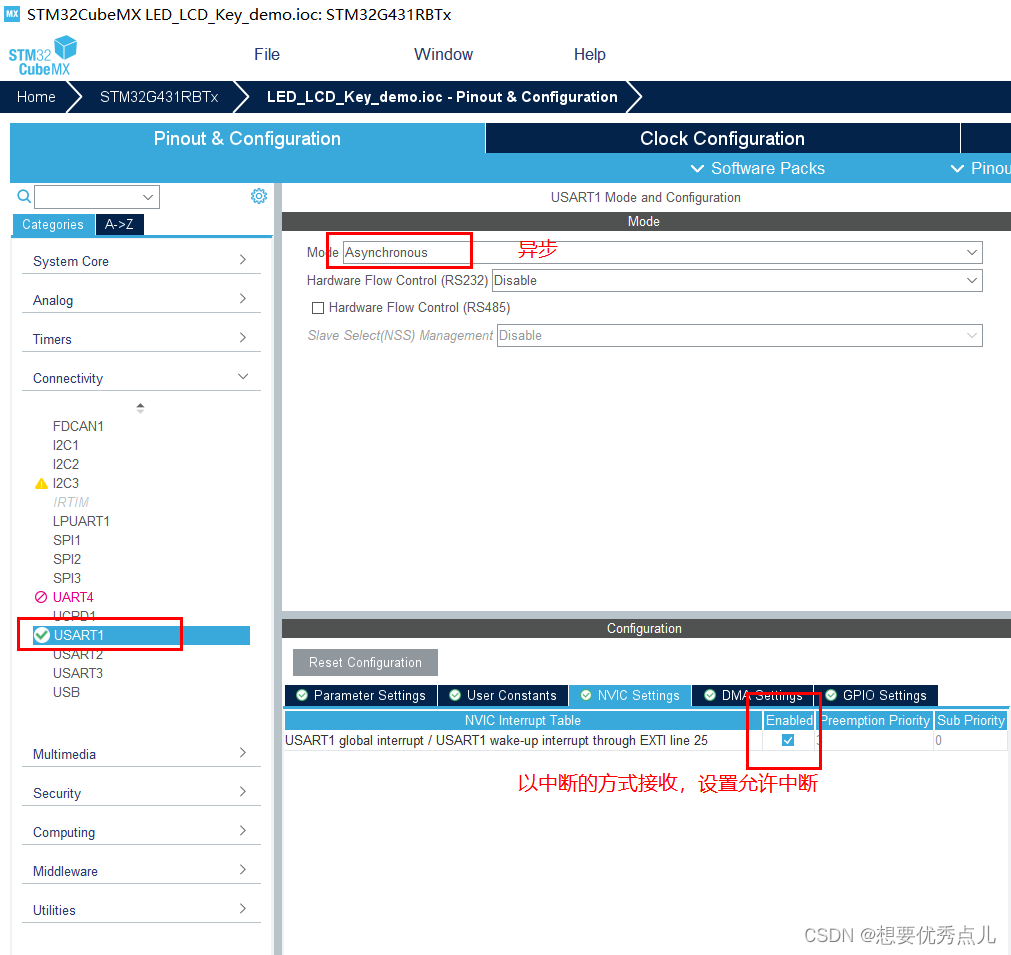Expand the Multimedia category
The width and height of the screenshot is (1011, 955).
[141, 754]
